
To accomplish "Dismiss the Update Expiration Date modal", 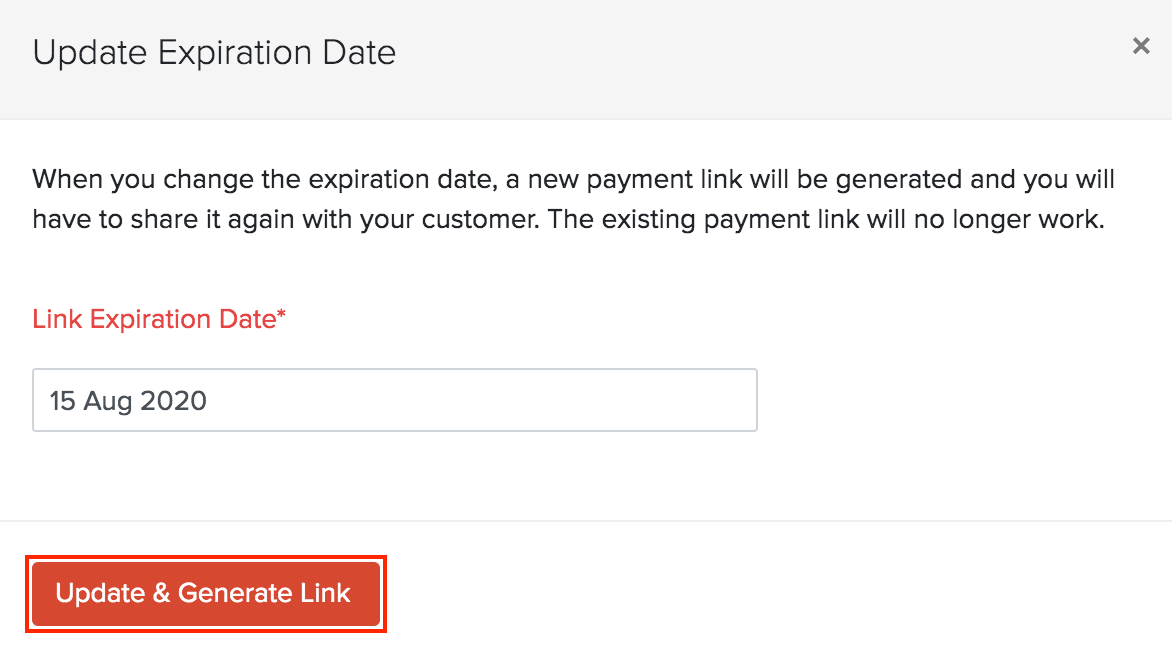I will click(1141, 46).
